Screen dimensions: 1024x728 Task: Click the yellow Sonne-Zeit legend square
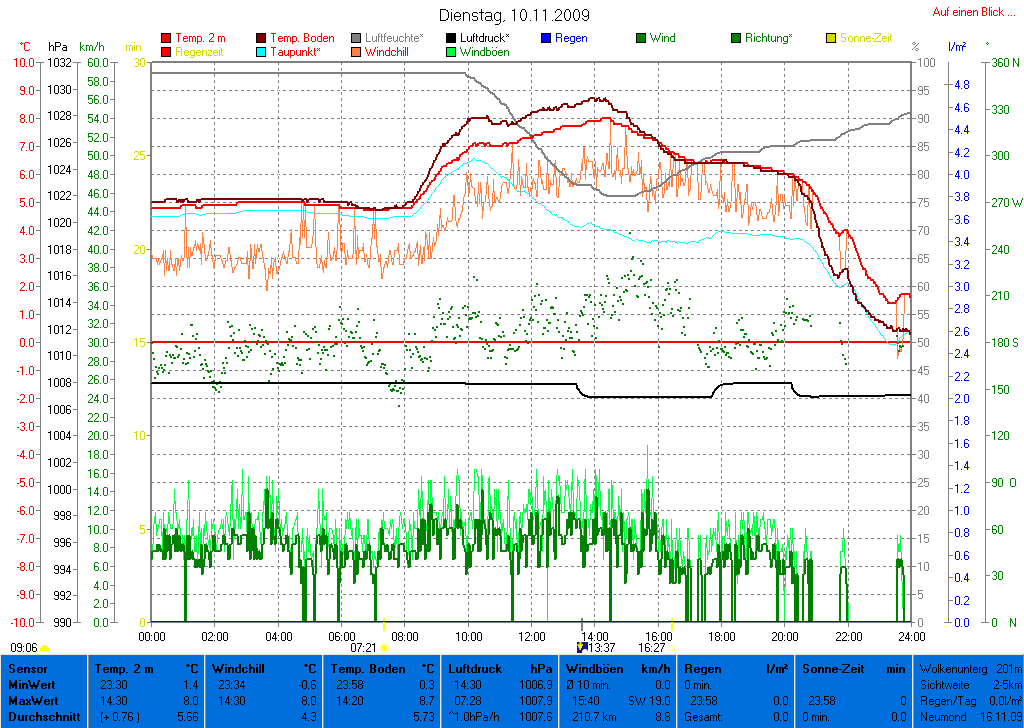831,38
